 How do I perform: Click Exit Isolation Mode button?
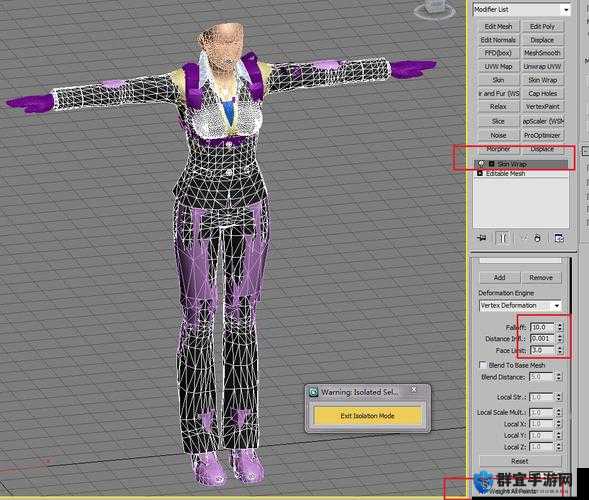367,416
